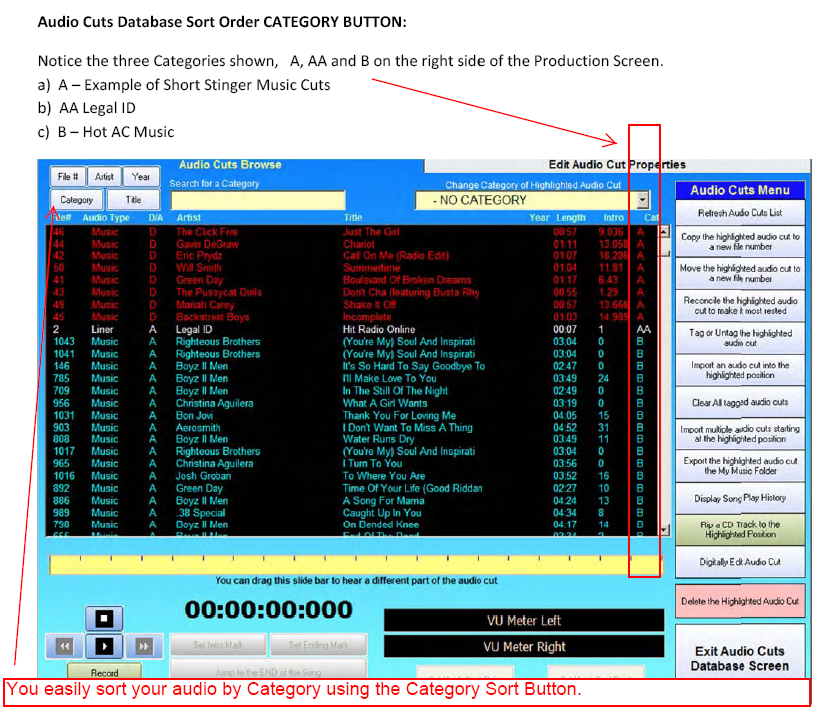Sort audio cuts by Category button
The image size is (820, 715).
click(76, 200)
